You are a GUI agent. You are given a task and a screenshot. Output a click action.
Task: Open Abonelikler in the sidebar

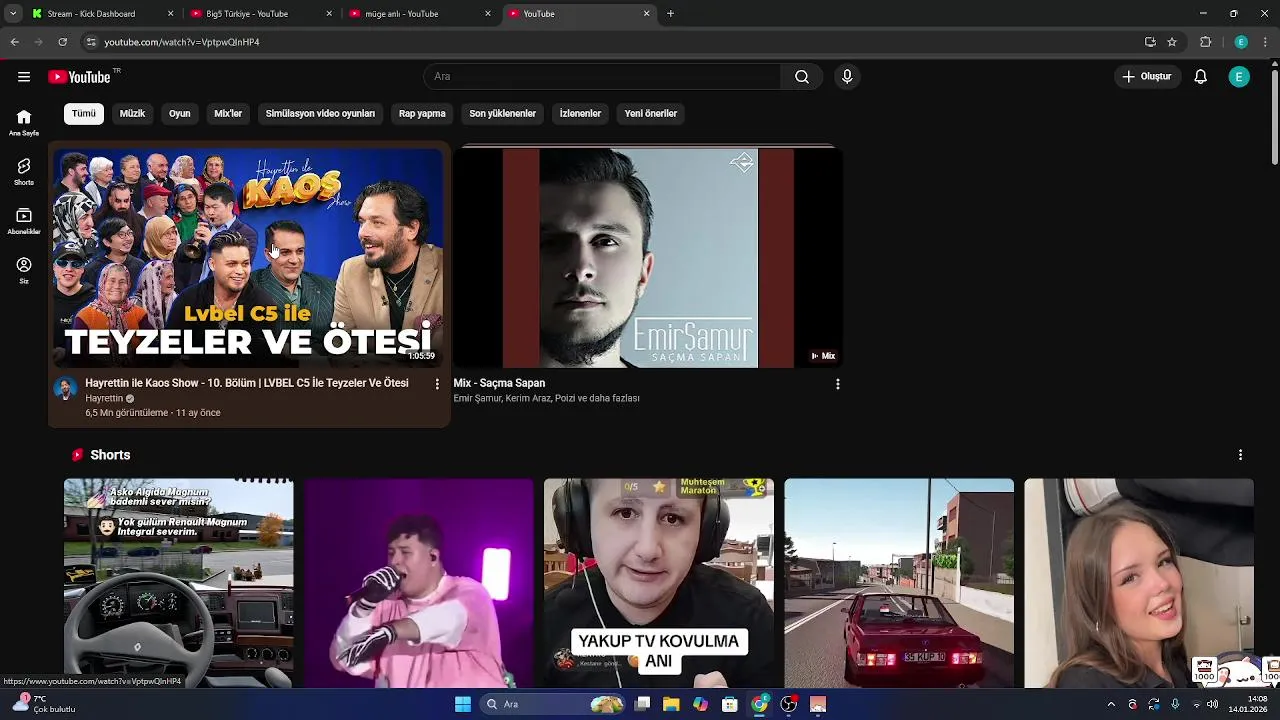point(24,221)
